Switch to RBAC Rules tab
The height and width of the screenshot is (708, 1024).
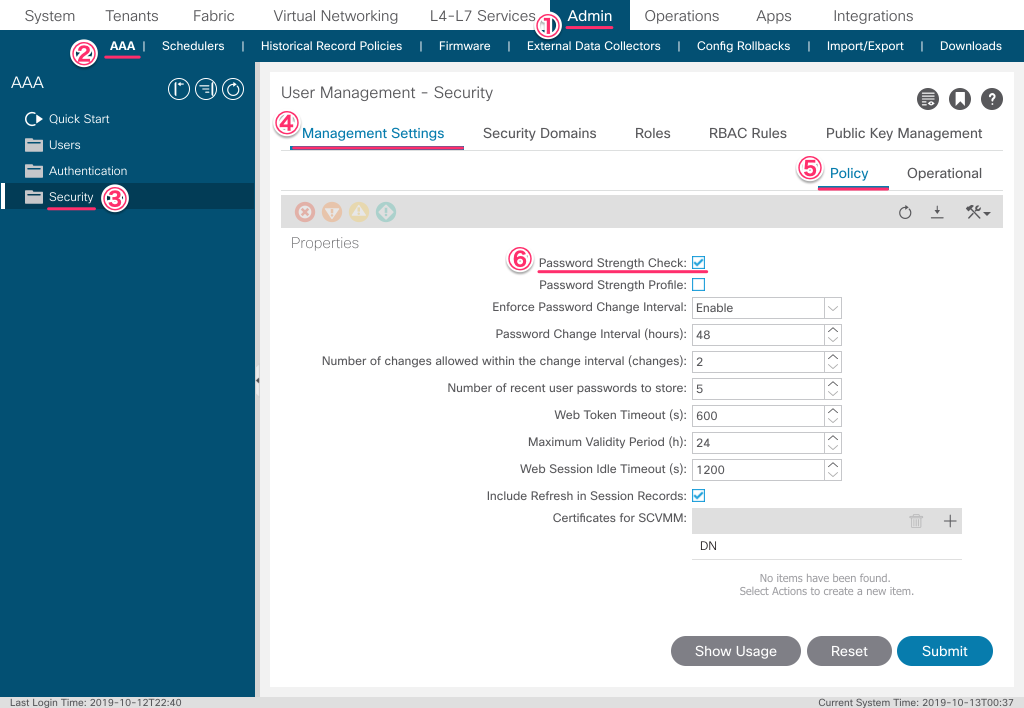tap(748, 133)
